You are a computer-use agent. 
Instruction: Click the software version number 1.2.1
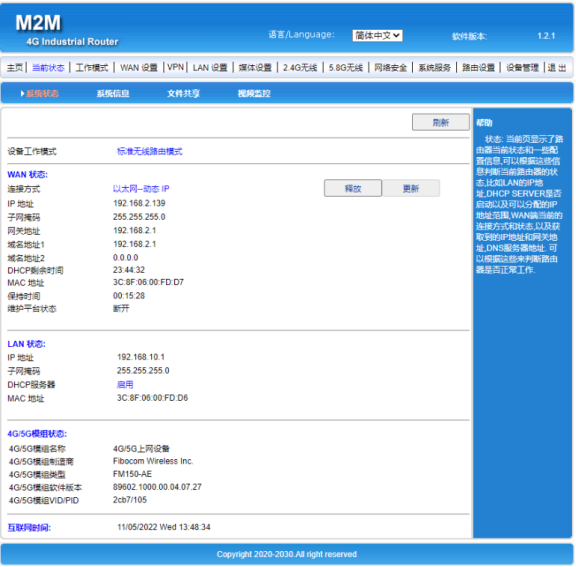[x=546, y=36]
